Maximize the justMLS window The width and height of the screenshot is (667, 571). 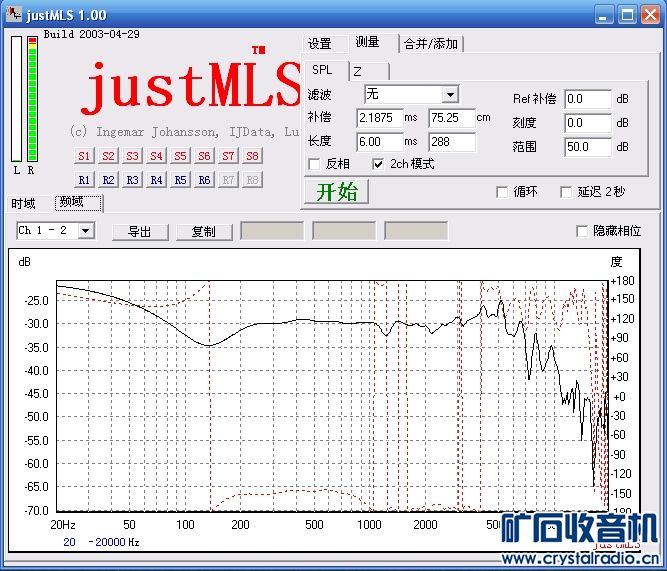[x=627, y=15]
